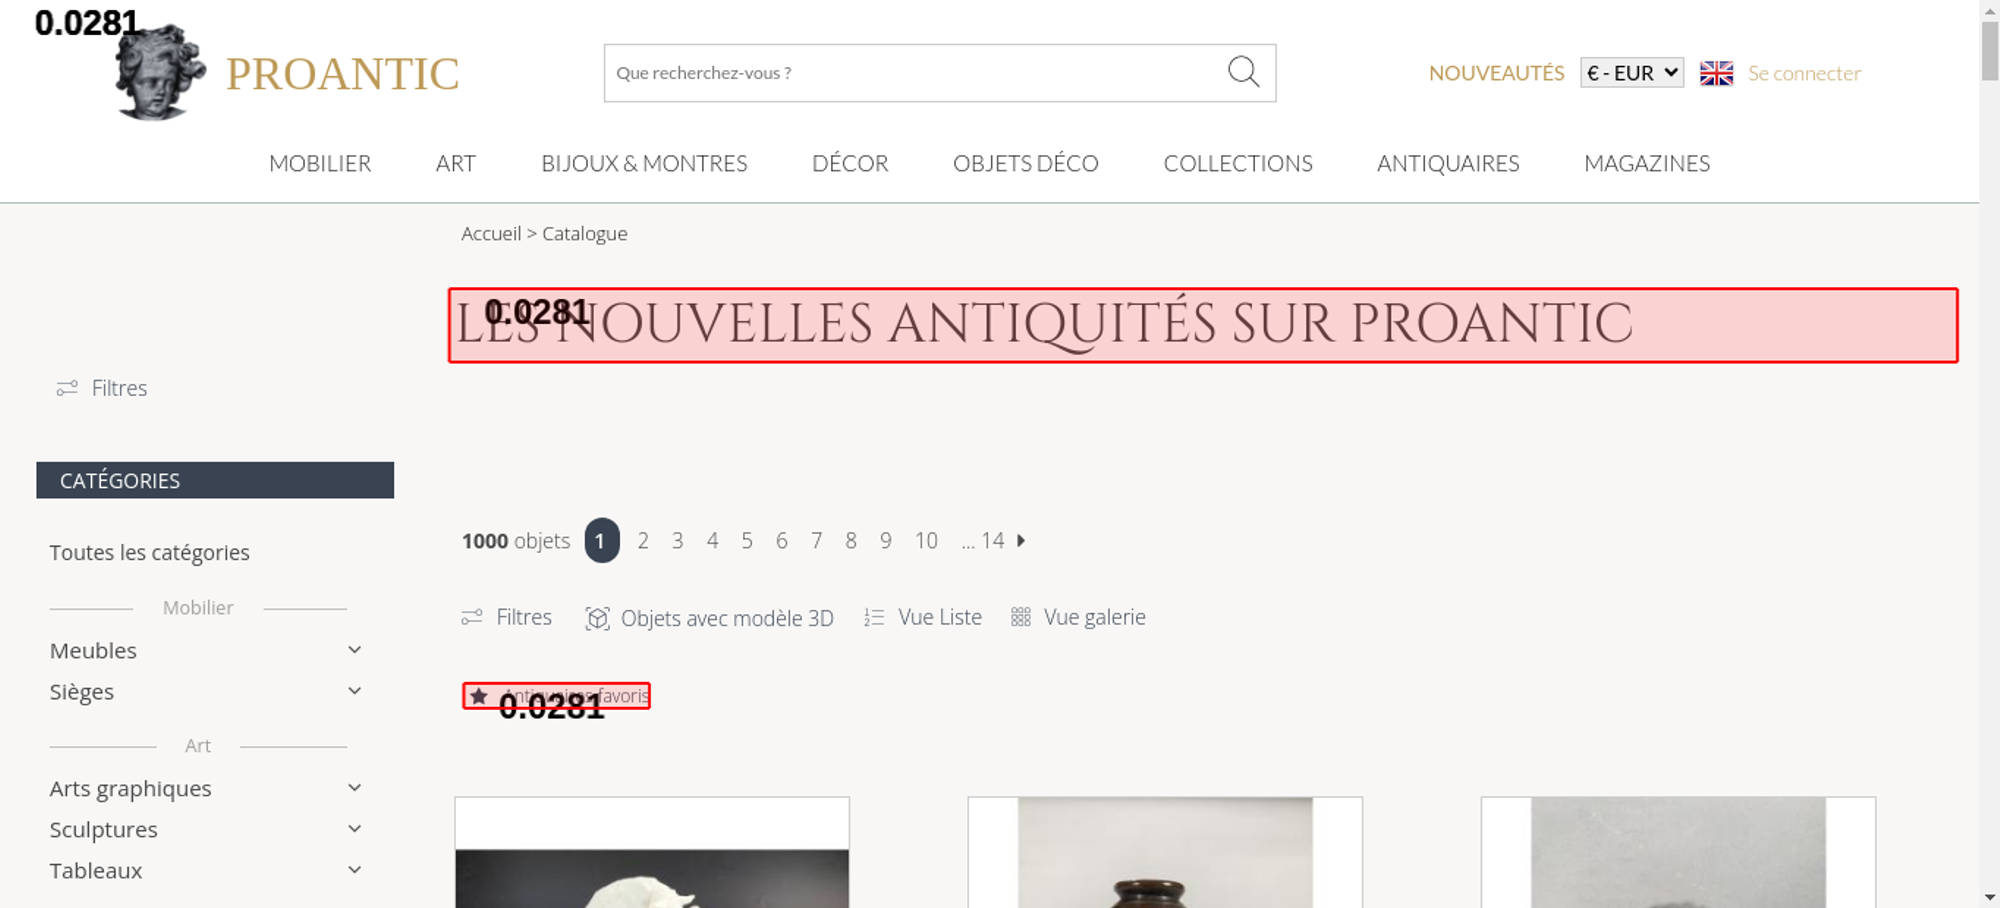Open sidebar Filtres panel
This screenshot has height=908, width=2000.
102,388
